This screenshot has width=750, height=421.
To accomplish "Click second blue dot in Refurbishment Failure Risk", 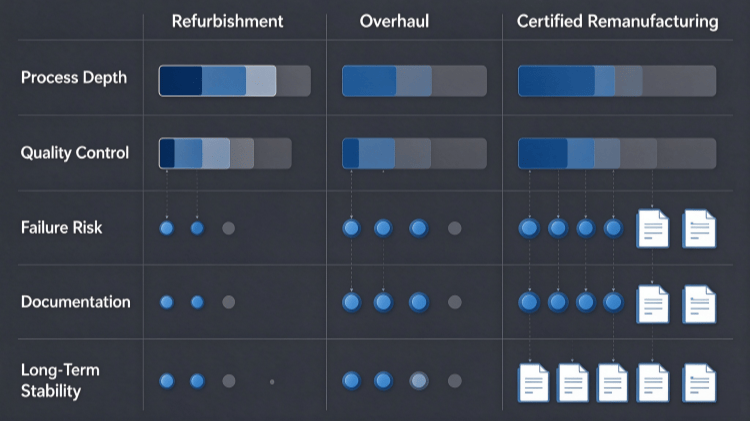I will coord(197,228).
